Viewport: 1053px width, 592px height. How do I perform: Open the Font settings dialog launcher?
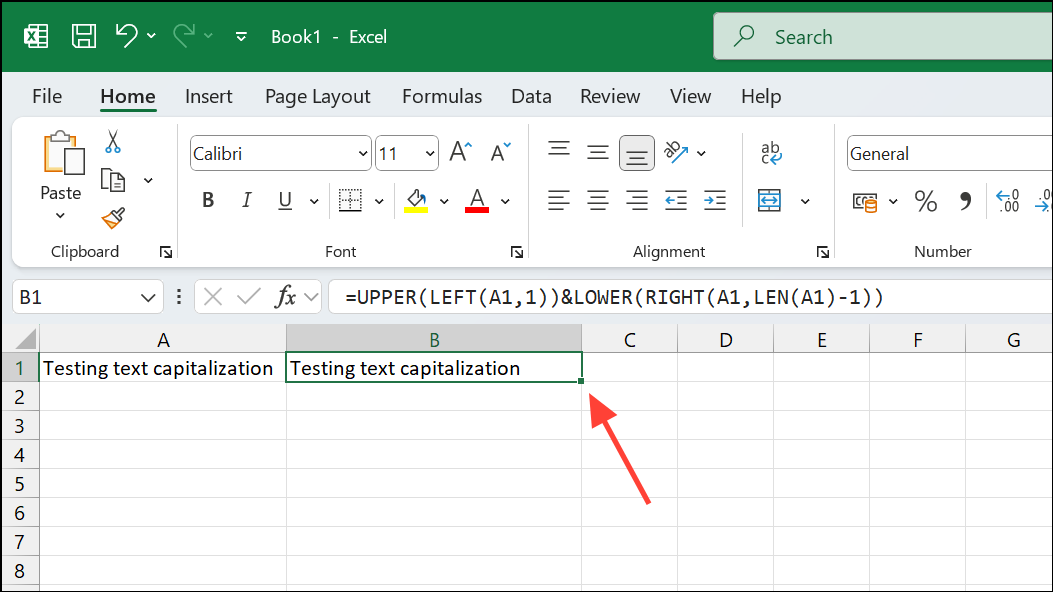517,252
